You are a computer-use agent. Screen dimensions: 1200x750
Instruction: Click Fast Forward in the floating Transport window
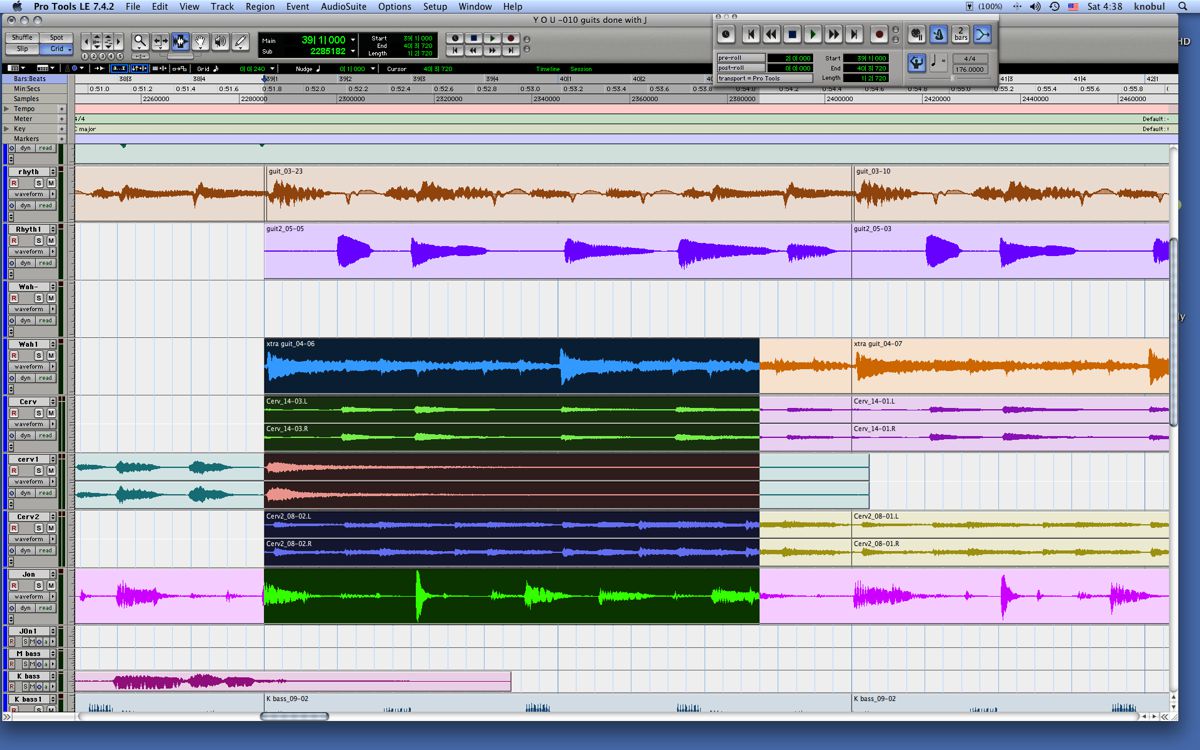(x=834, y=34)
